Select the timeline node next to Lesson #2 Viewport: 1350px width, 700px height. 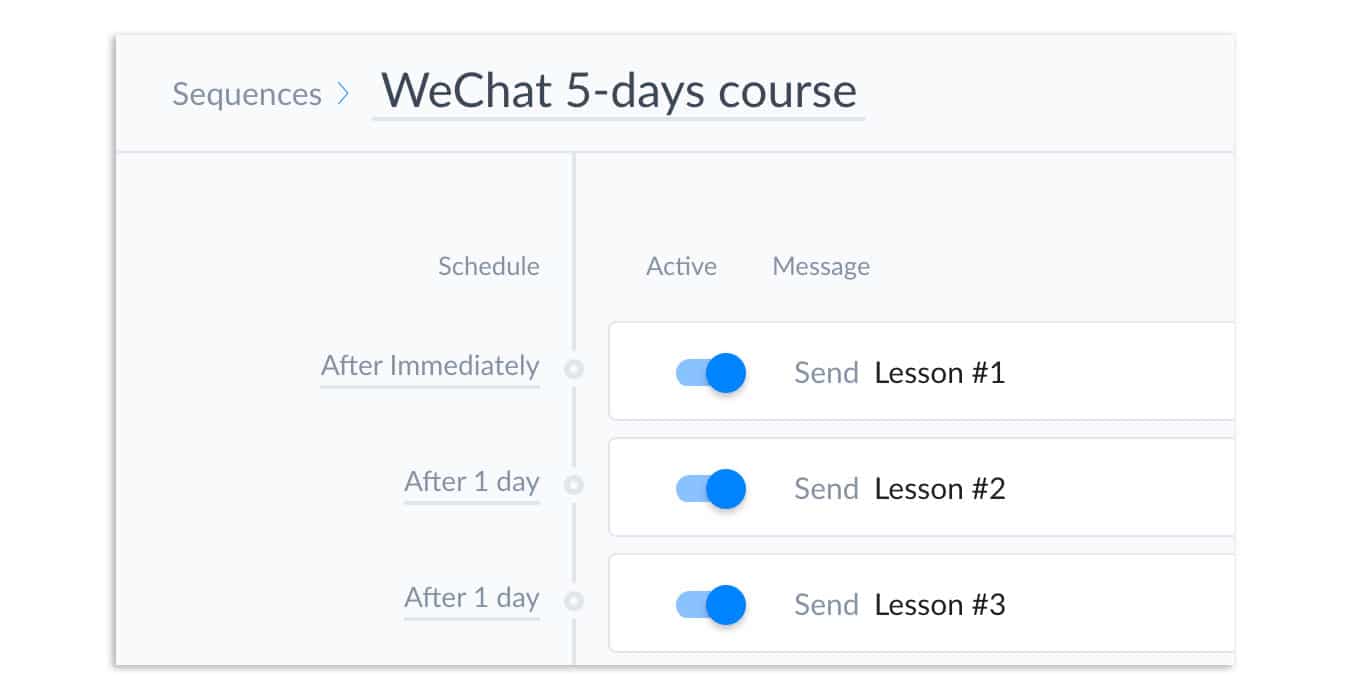tap(574, 485)
